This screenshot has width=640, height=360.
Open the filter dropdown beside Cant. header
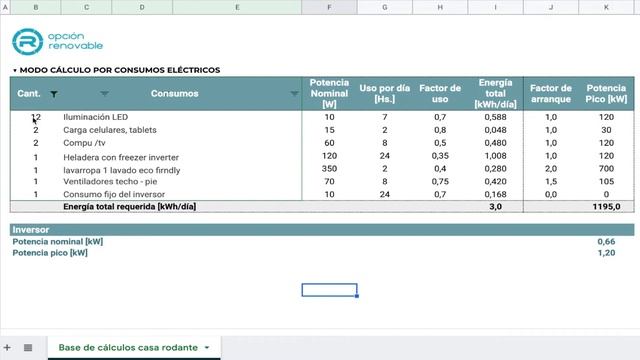pos(104,94)
